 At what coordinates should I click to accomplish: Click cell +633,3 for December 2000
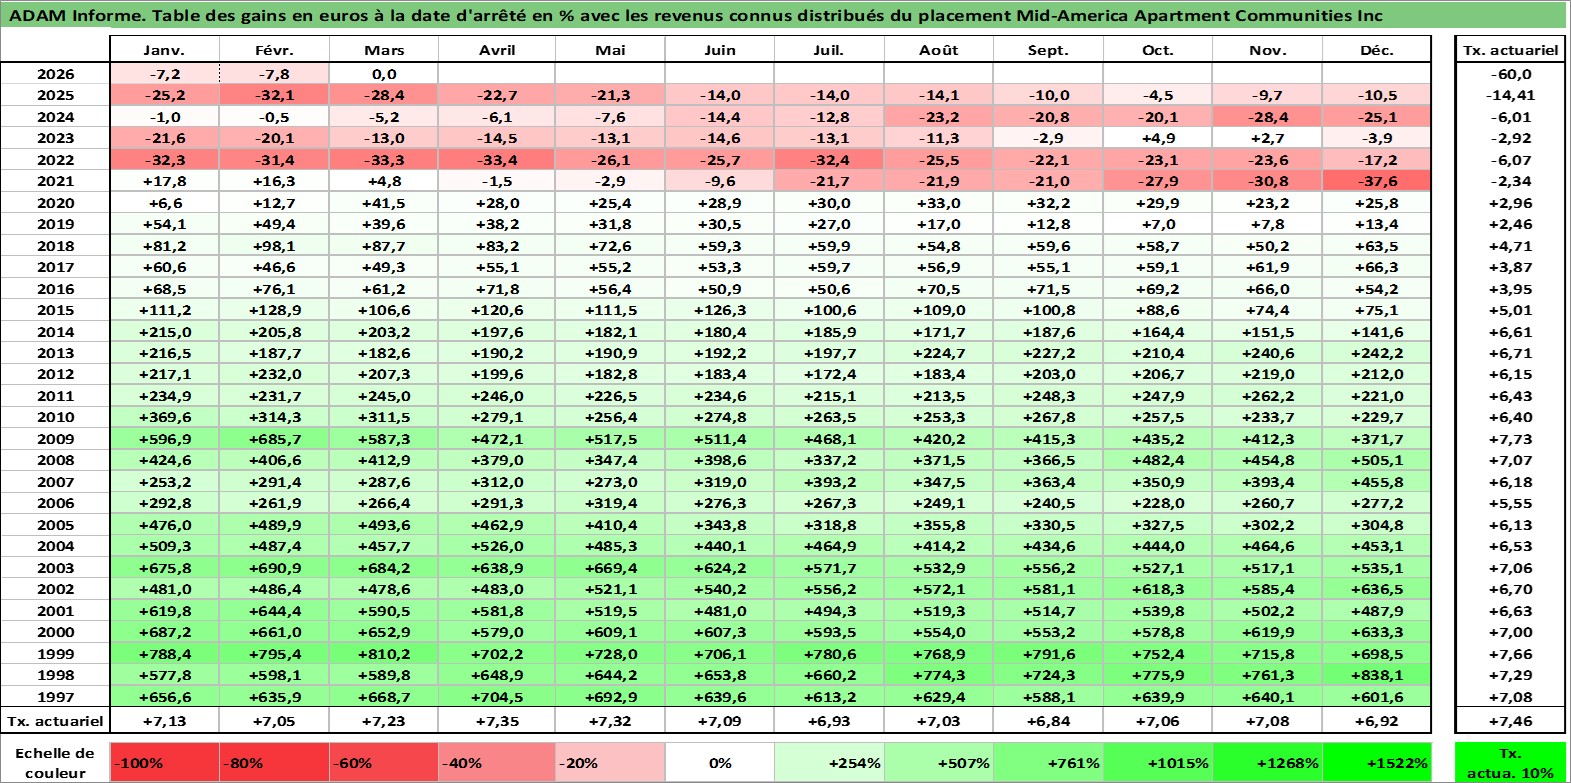point(1376,632)
